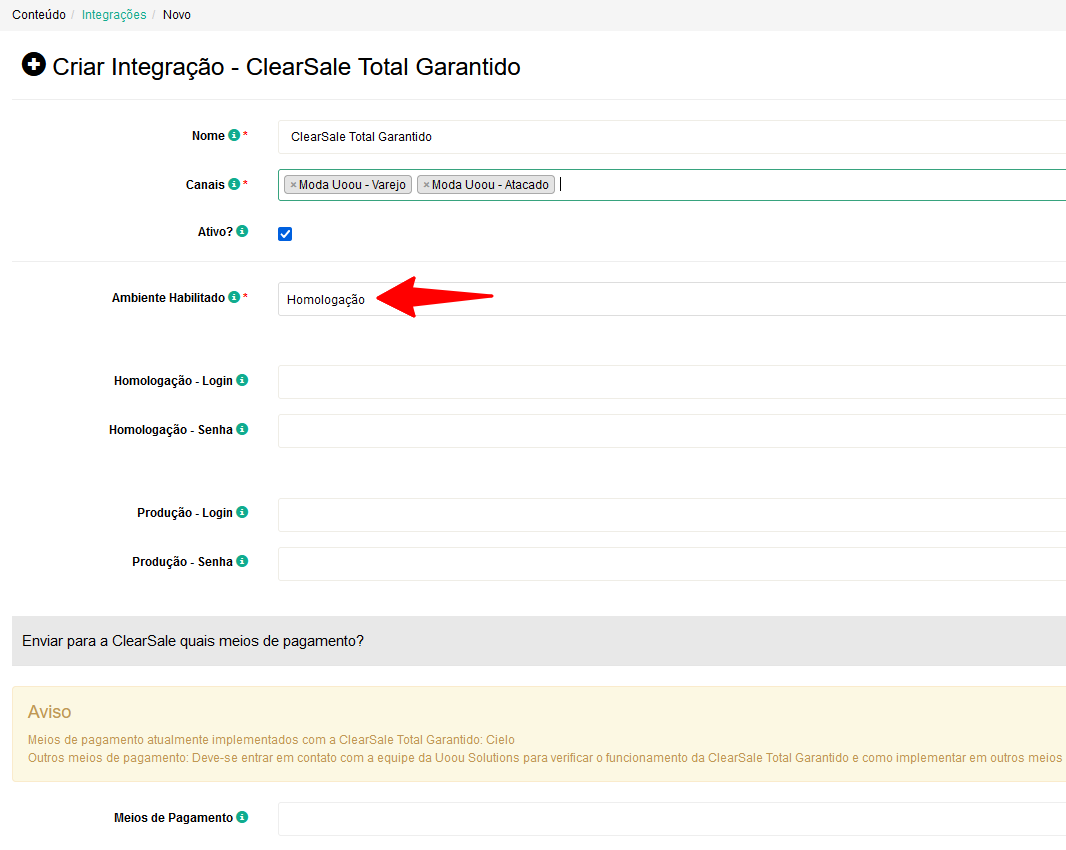
Task: Click the Moda Uoou - Atacado tag text
Action: pyautogui.click(x=490, y=185)
